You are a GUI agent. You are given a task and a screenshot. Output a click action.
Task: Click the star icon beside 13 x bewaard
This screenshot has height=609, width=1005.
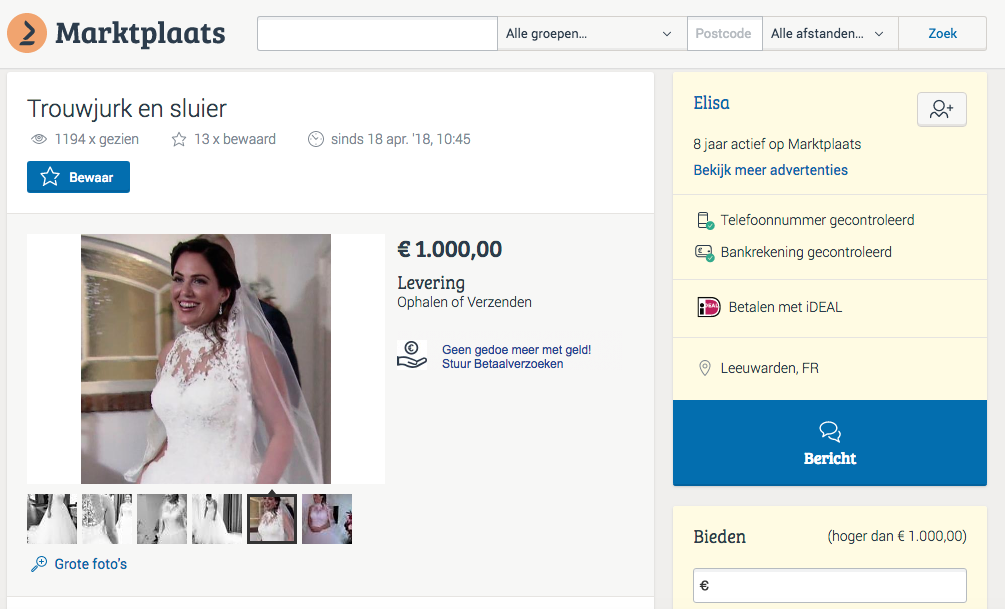[179, 139]
